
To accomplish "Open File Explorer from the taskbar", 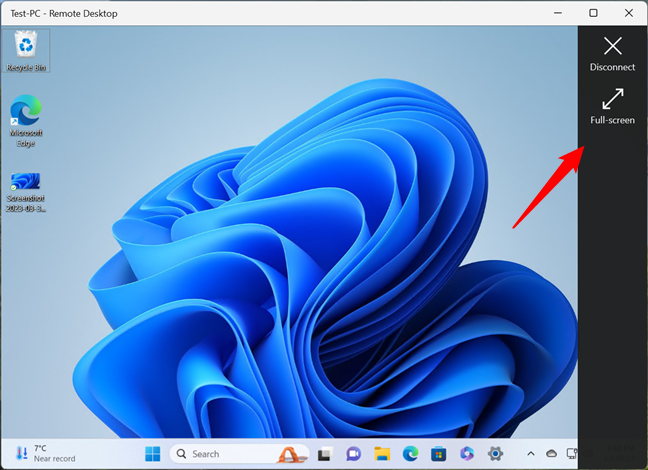I will pyautogui.click(x=381, y=454).
